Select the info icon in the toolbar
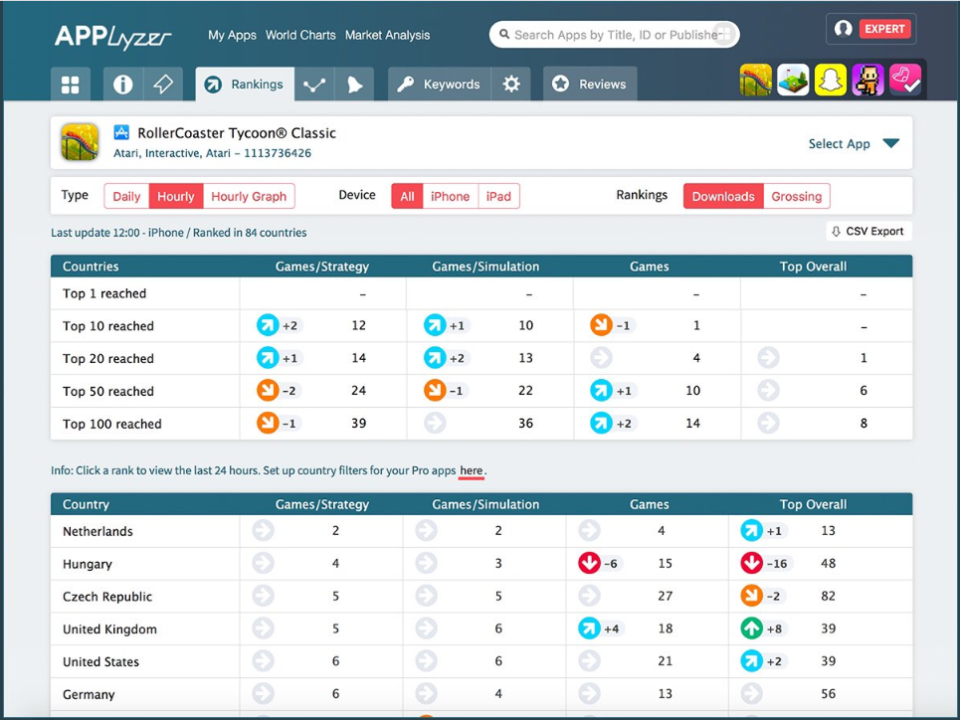The width and height of the screenshot is (960, 720). tap(122, 84)
